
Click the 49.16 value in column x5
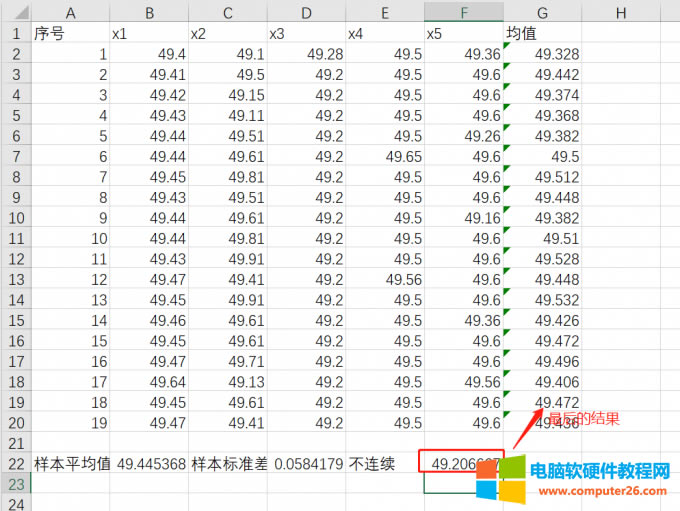[463, 218]
